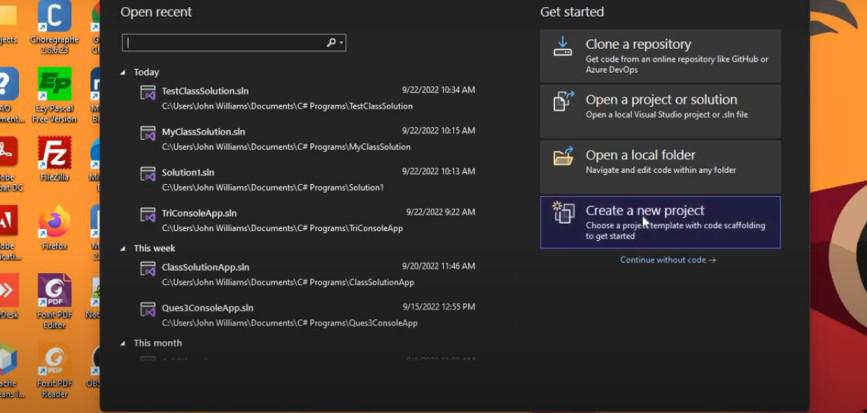Click timestamp 9/22/2022 9:22 AM

[x=441, y=212]
